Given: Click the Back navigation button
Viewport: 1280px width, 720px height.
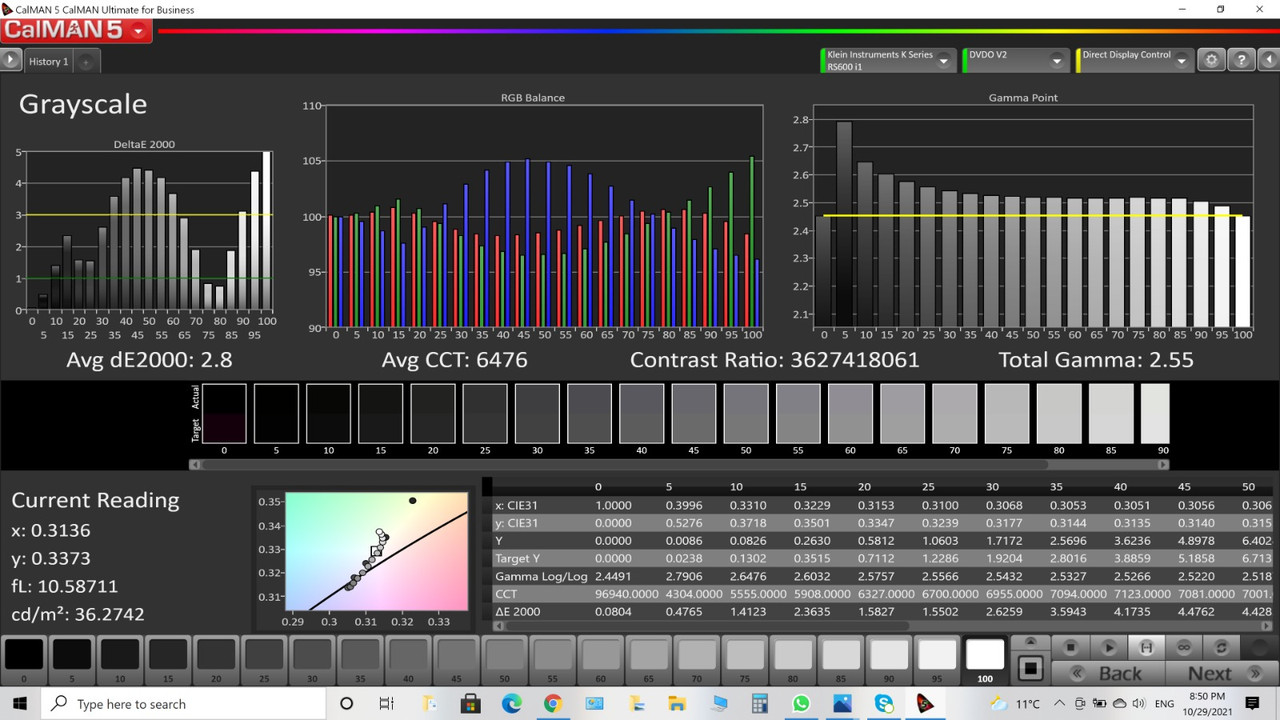Looking at the screenshot, I should click(x=1110, y=673).
